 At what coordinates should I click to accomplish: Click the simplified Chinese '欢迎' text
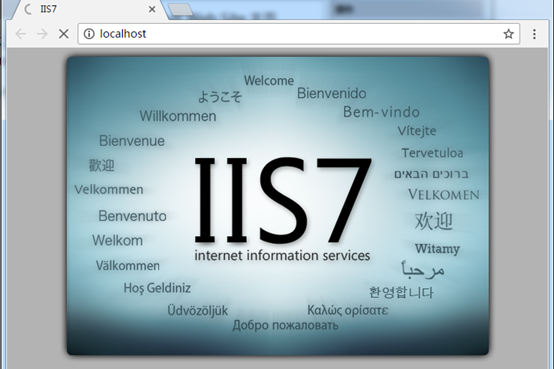[x=434, y=221]
